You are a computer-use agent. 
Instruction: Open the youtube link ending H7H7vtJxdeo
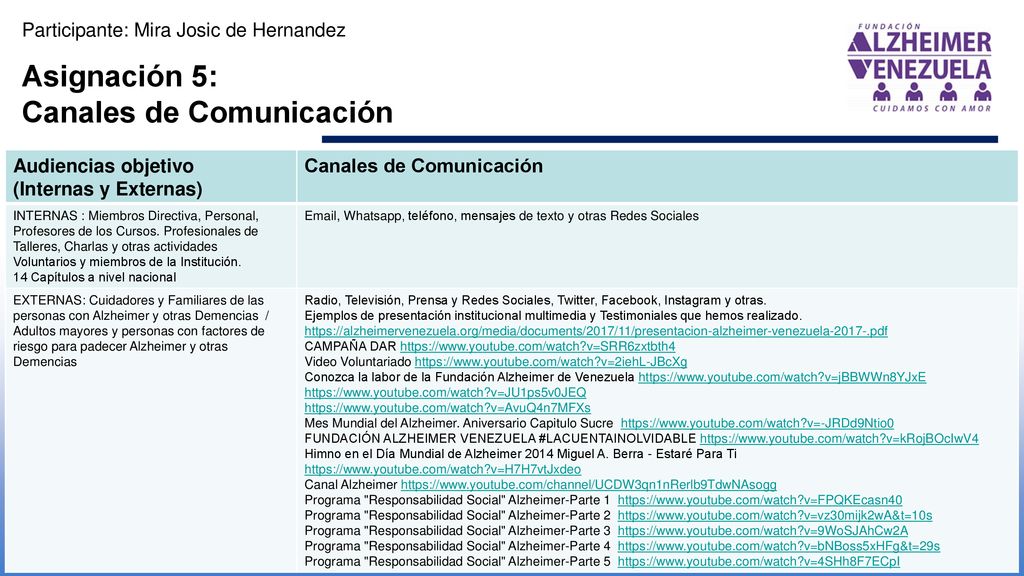tap(442, 470)
